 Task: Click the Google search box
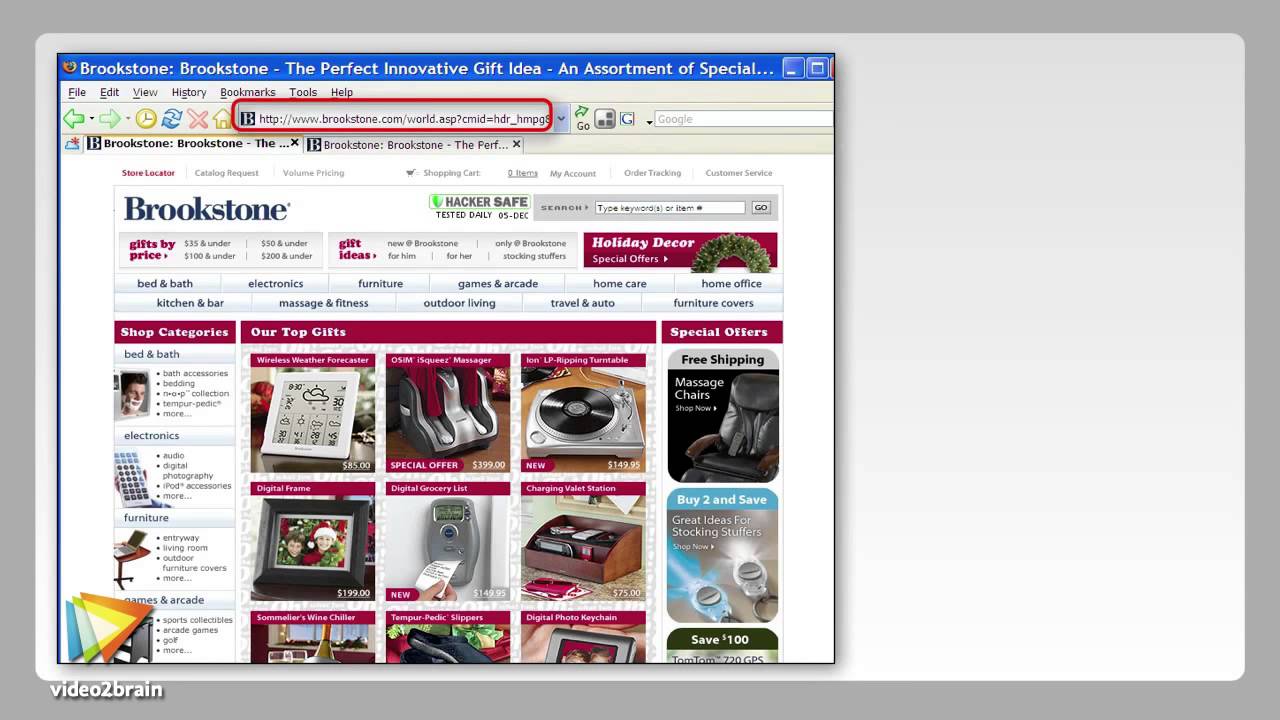743,119
